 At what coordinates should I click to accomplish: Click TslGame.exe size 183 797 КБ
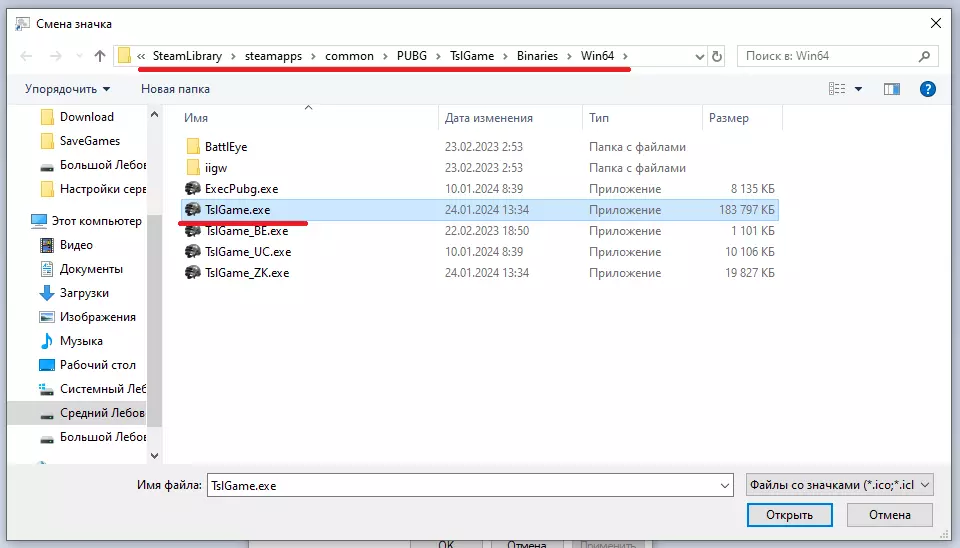click(x=746, y=210)
